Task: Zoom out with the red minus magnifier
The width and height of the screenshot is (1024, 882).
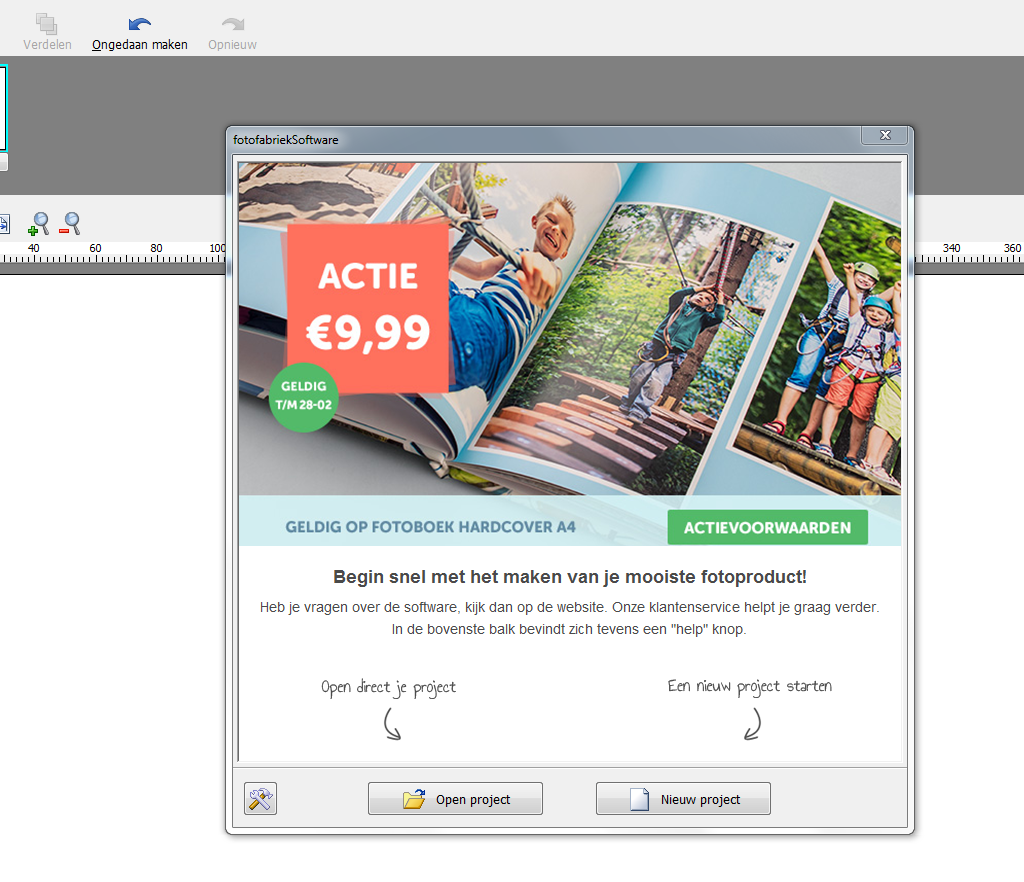Action: click(70, 224)
